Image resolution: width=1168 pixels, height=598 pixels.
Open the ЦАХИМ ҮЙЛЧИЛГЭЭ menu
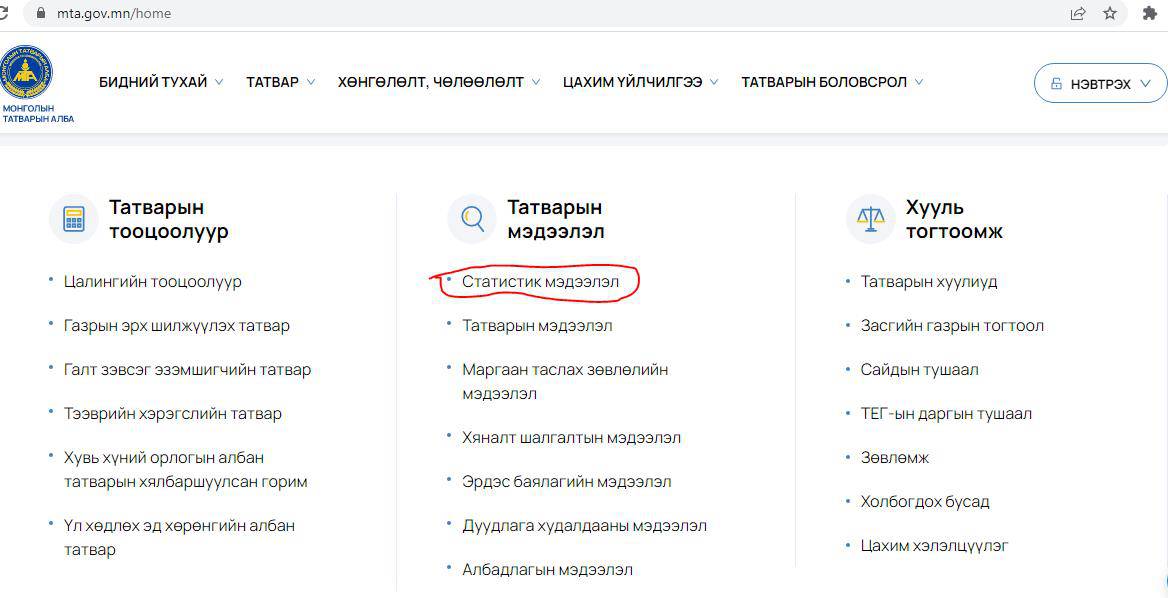click(x=640, y=82)
